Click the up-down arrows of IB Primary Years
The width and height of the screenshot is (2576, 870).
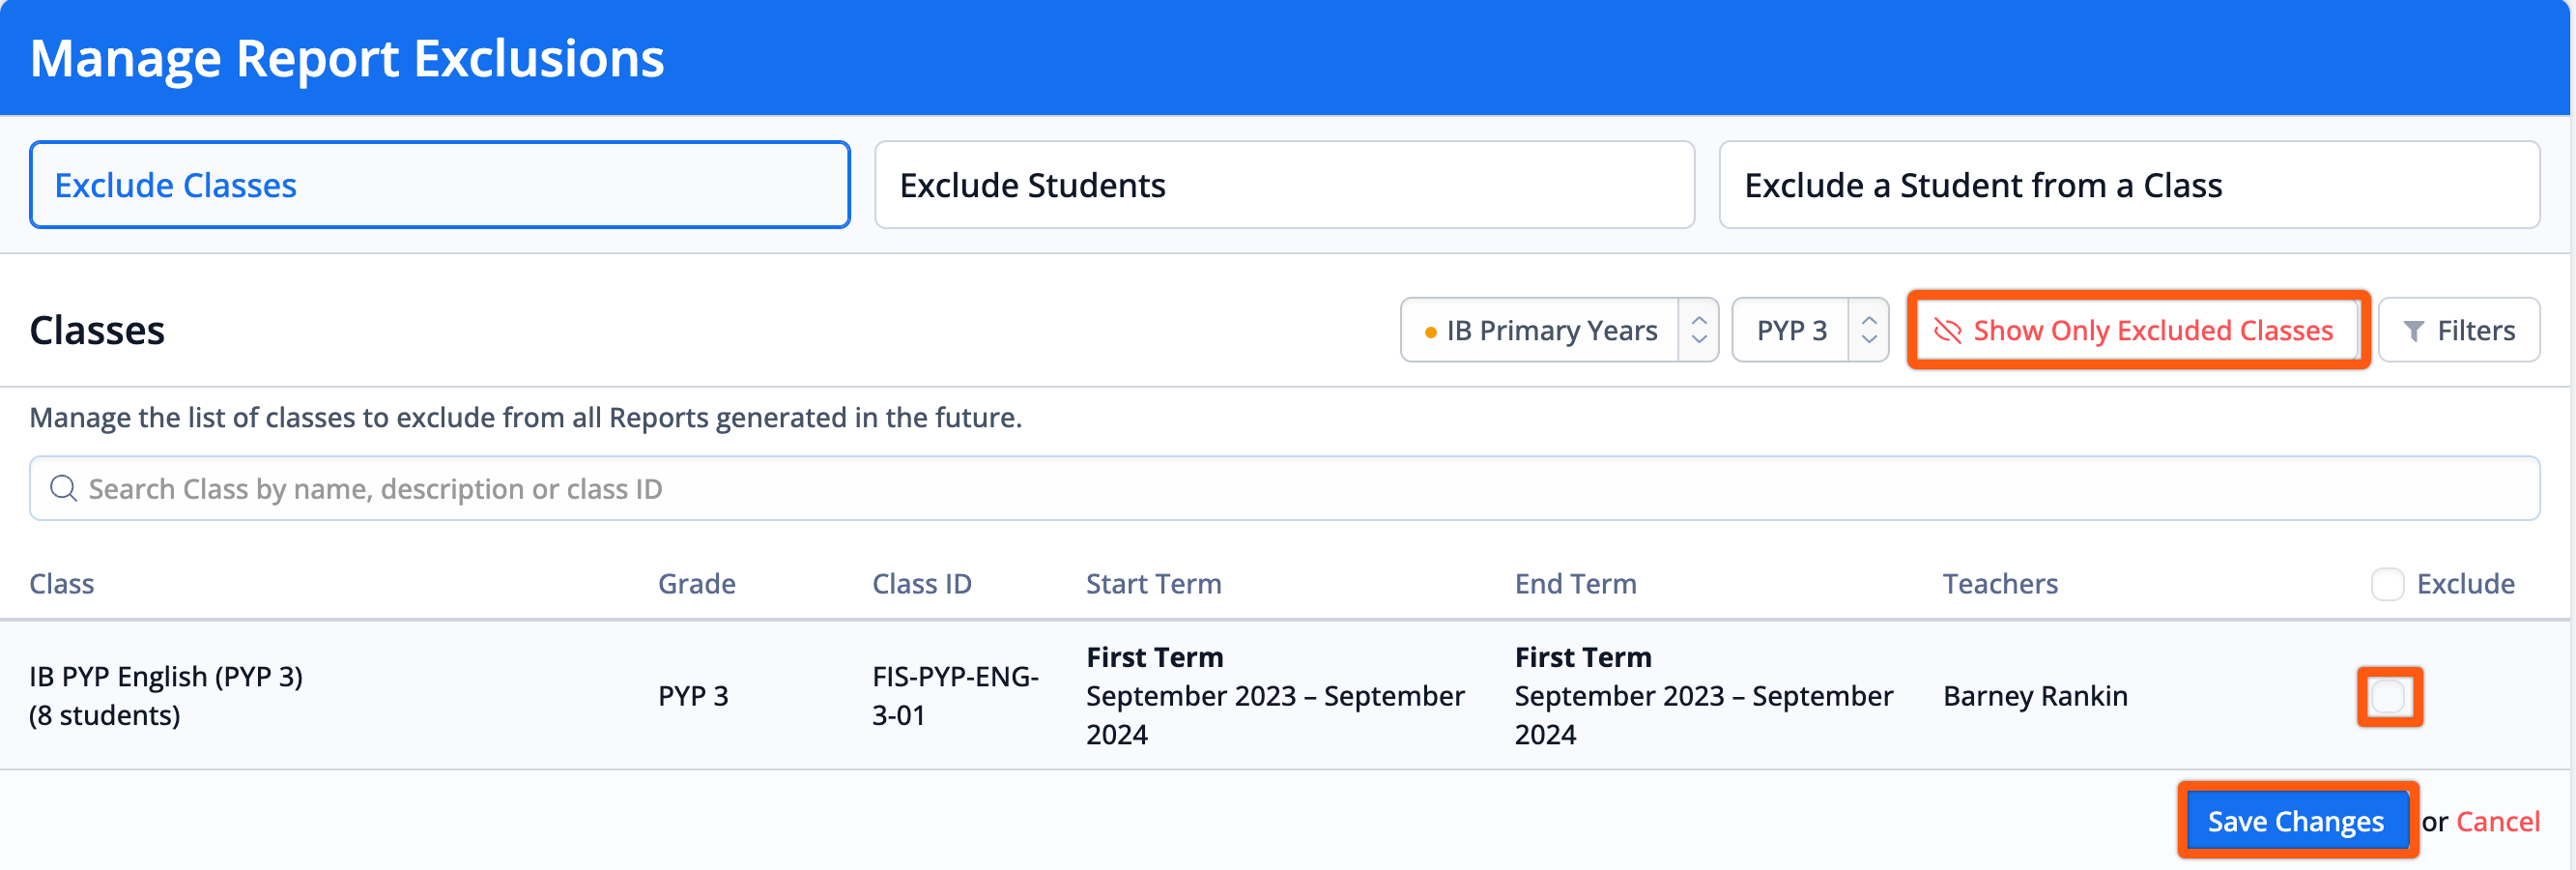1698,330
